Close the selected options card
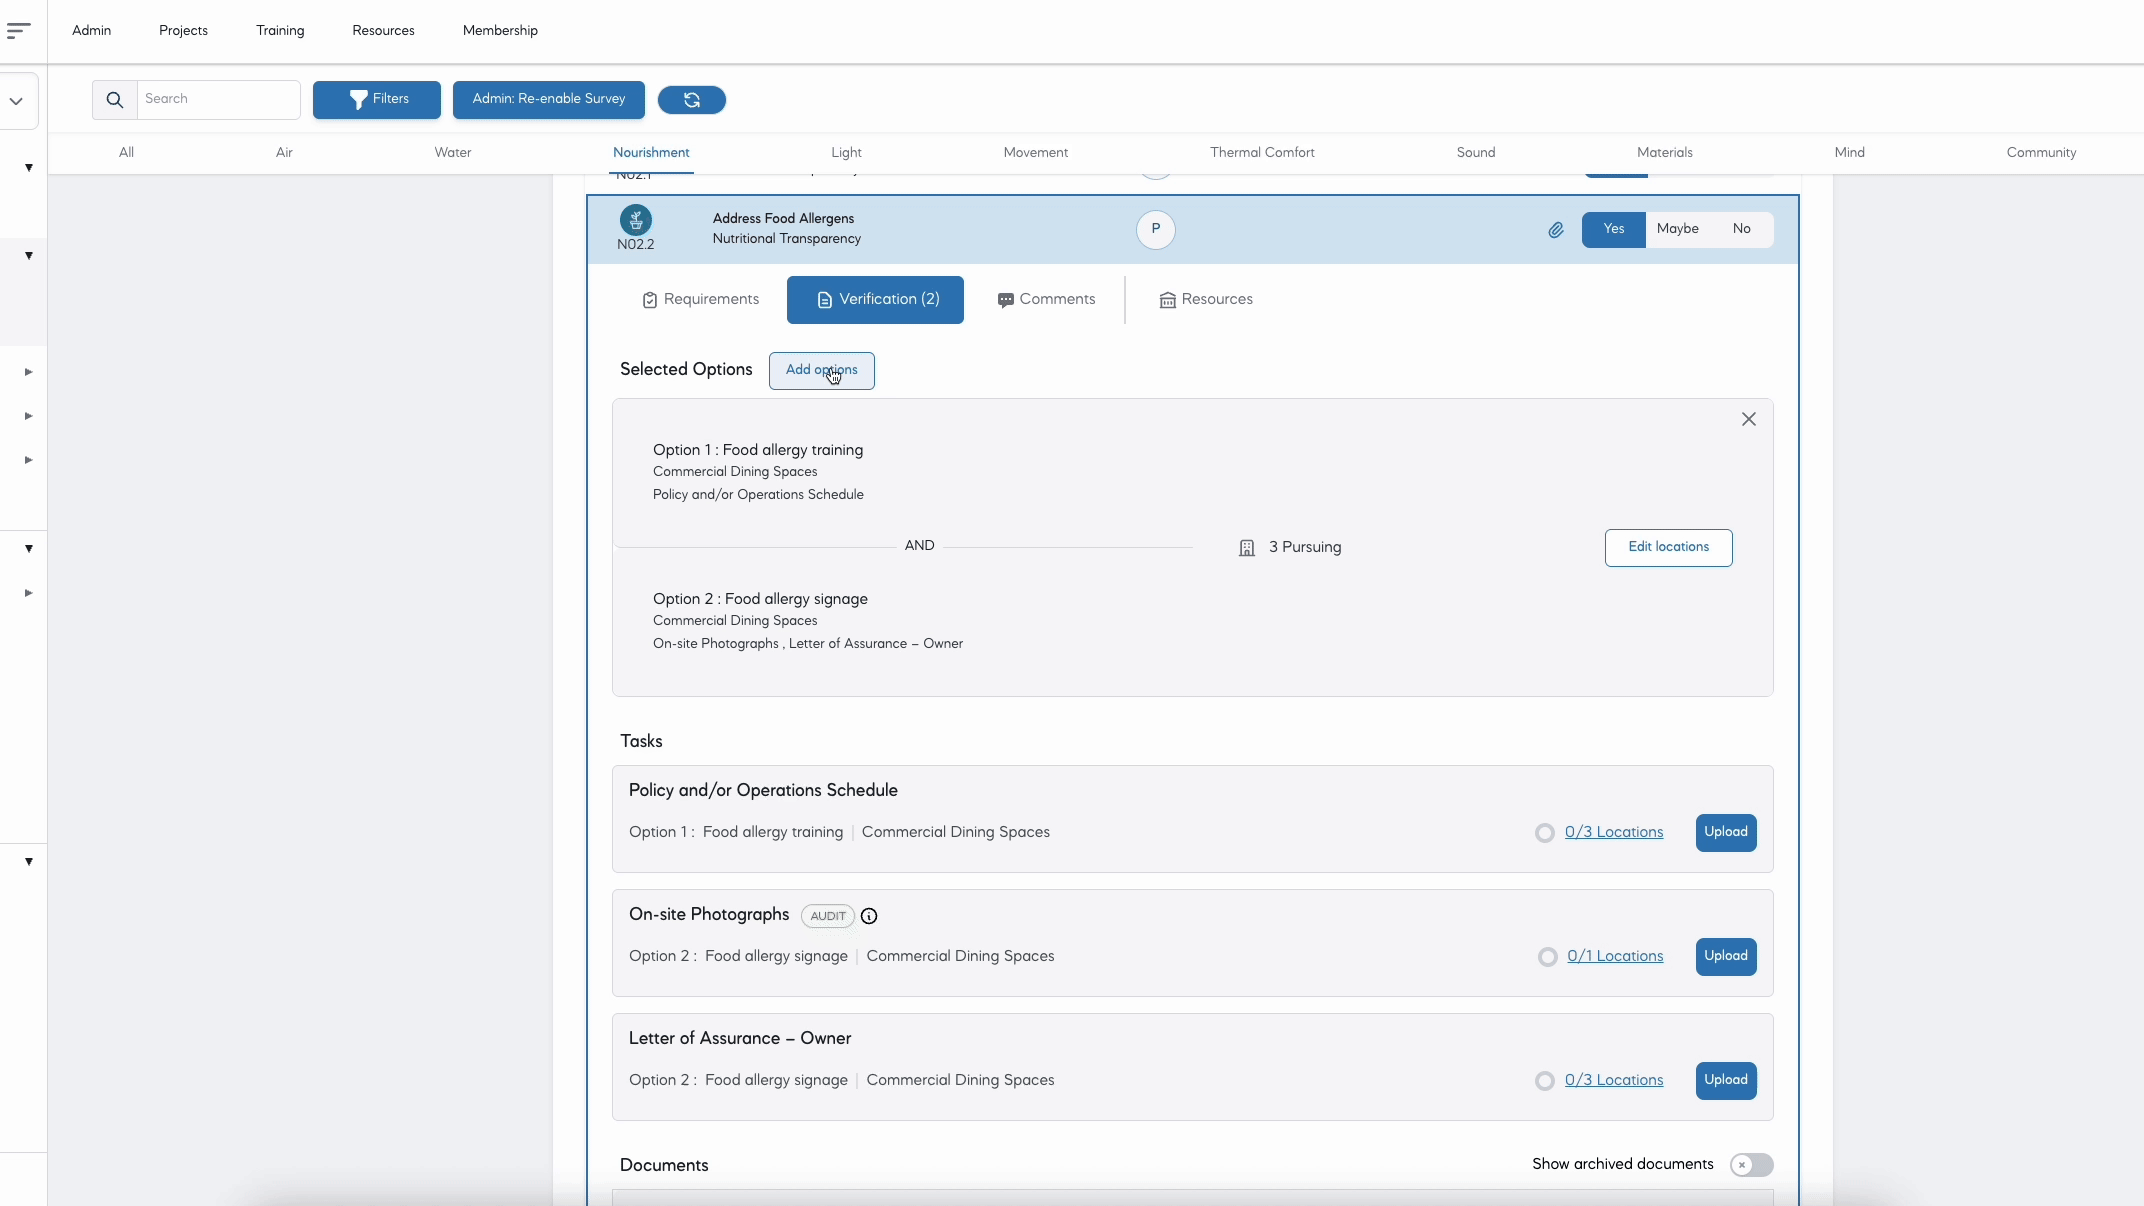This screenshot has width=2144, height=1206. pos(1748,419)
